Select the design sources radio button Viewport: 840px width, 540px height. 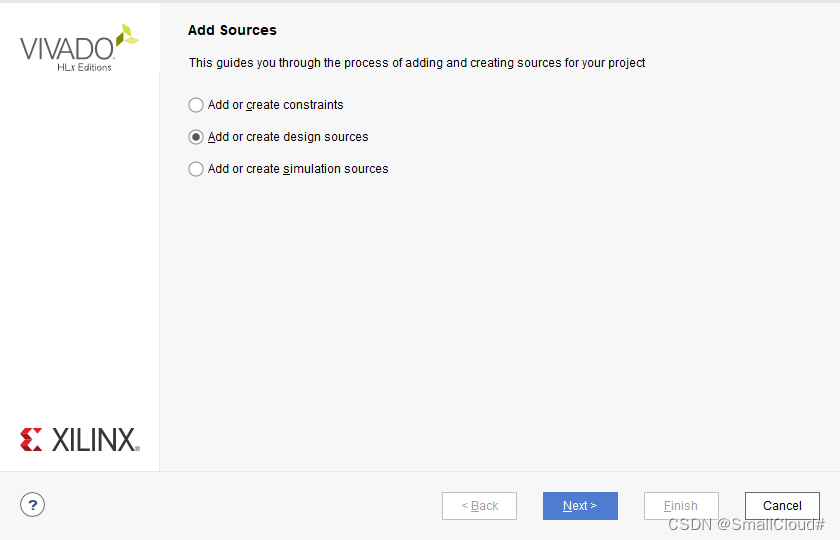(x=196, y=137)
